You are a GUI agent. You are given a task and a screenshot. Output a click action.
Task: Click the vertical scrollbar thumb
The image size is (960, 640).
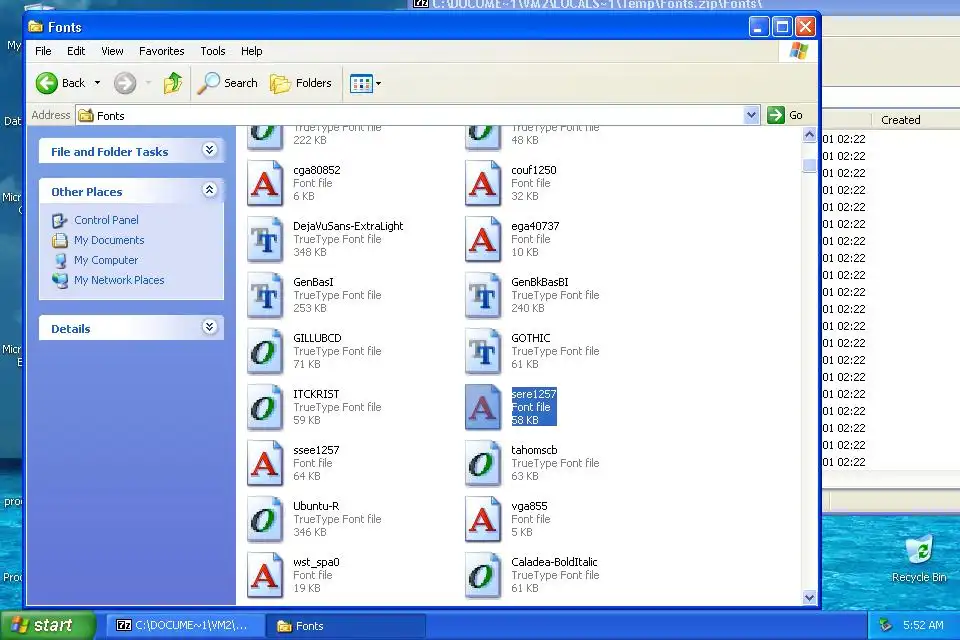click(809, 165)
